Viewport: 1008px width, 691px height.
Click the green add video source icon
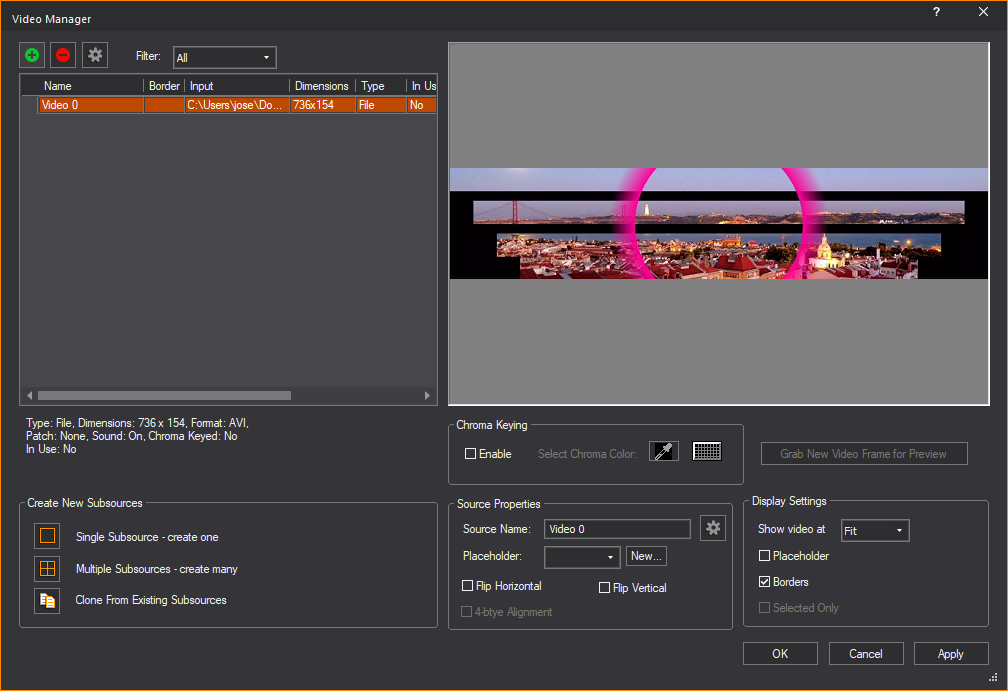(33, 56)
